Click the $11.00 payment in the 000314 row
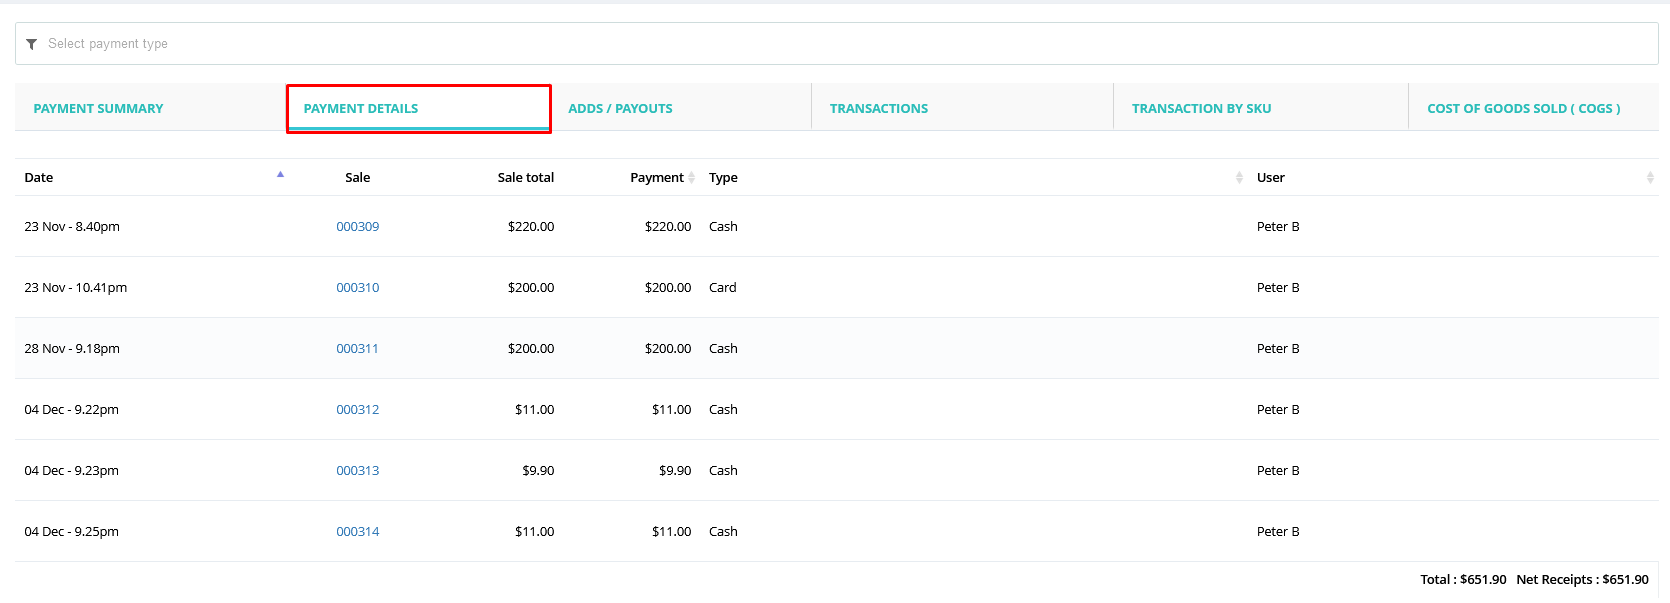1670x603 pixels. pyautogui.click(x=672, y=531)
